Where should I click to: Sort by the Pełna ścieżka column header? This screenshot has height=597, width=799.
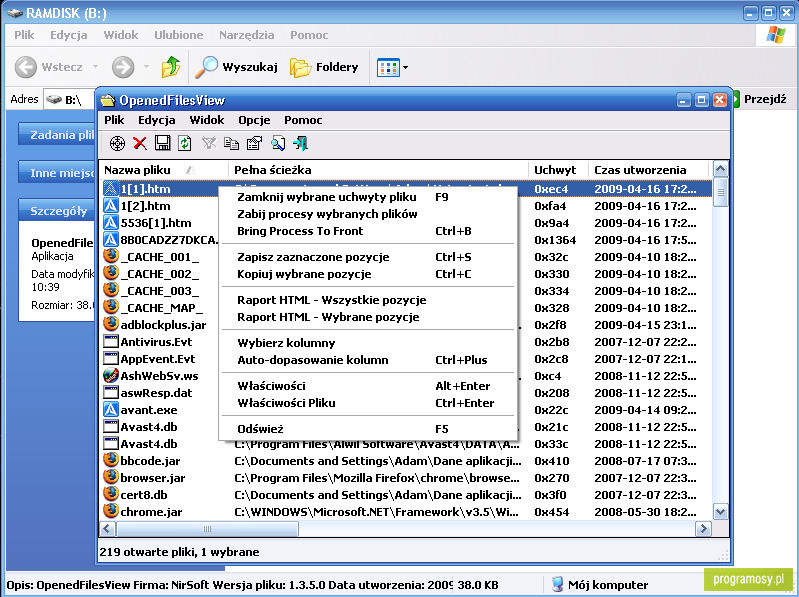pyautogui.click(x=378, y=170)
